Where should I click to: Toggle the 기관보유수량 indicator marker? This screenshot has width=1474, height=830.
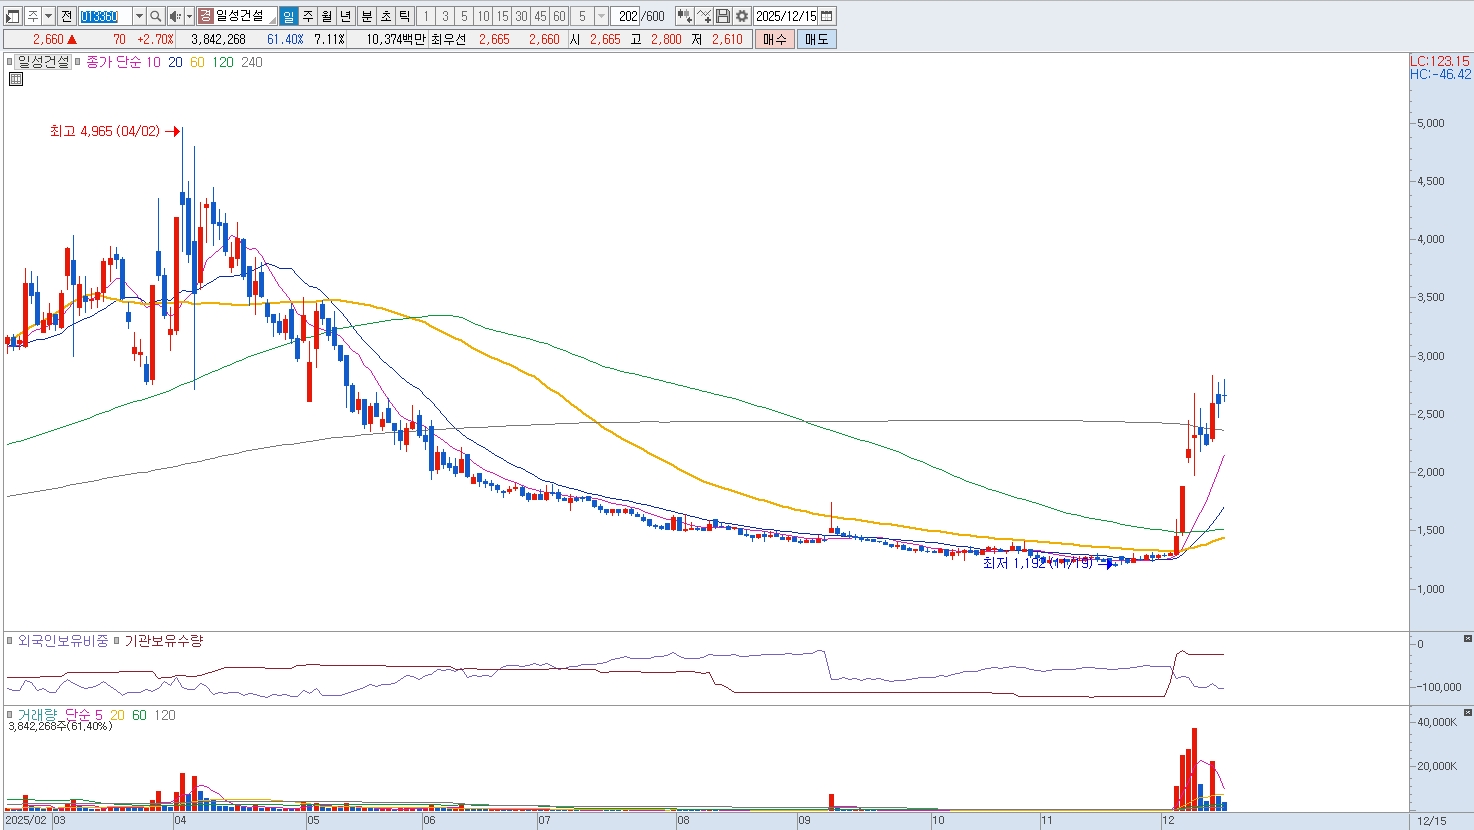(117, 641)
